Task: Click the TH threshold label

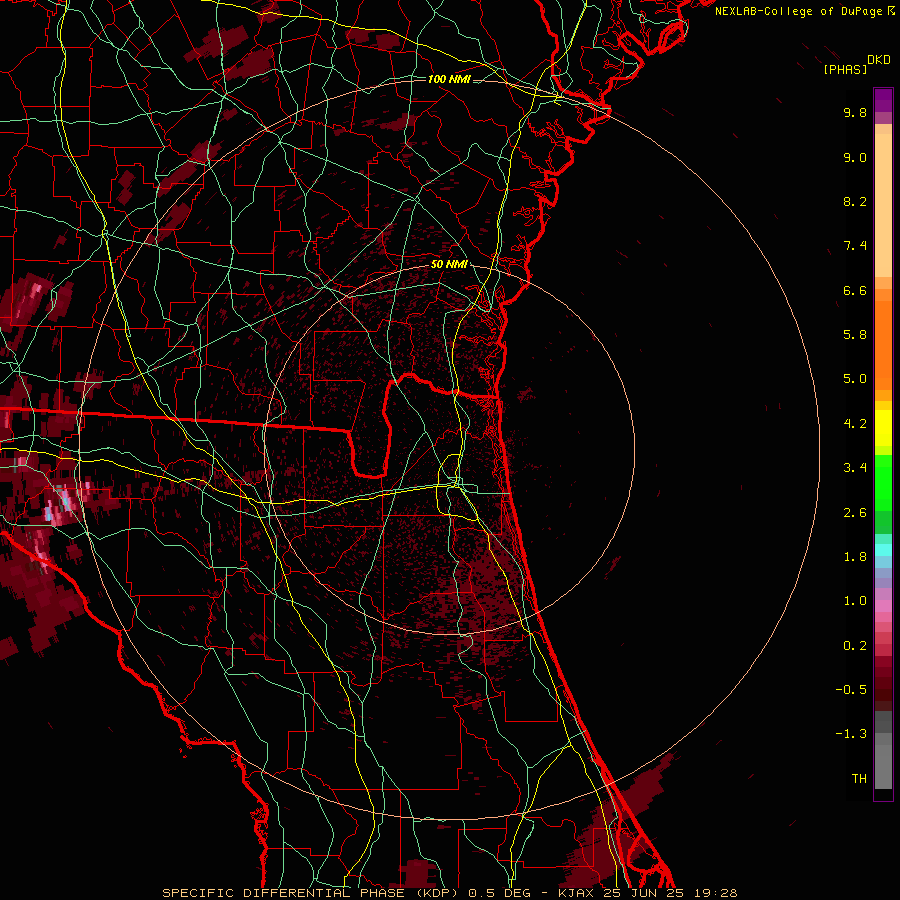Action: (x=859, y=779)
